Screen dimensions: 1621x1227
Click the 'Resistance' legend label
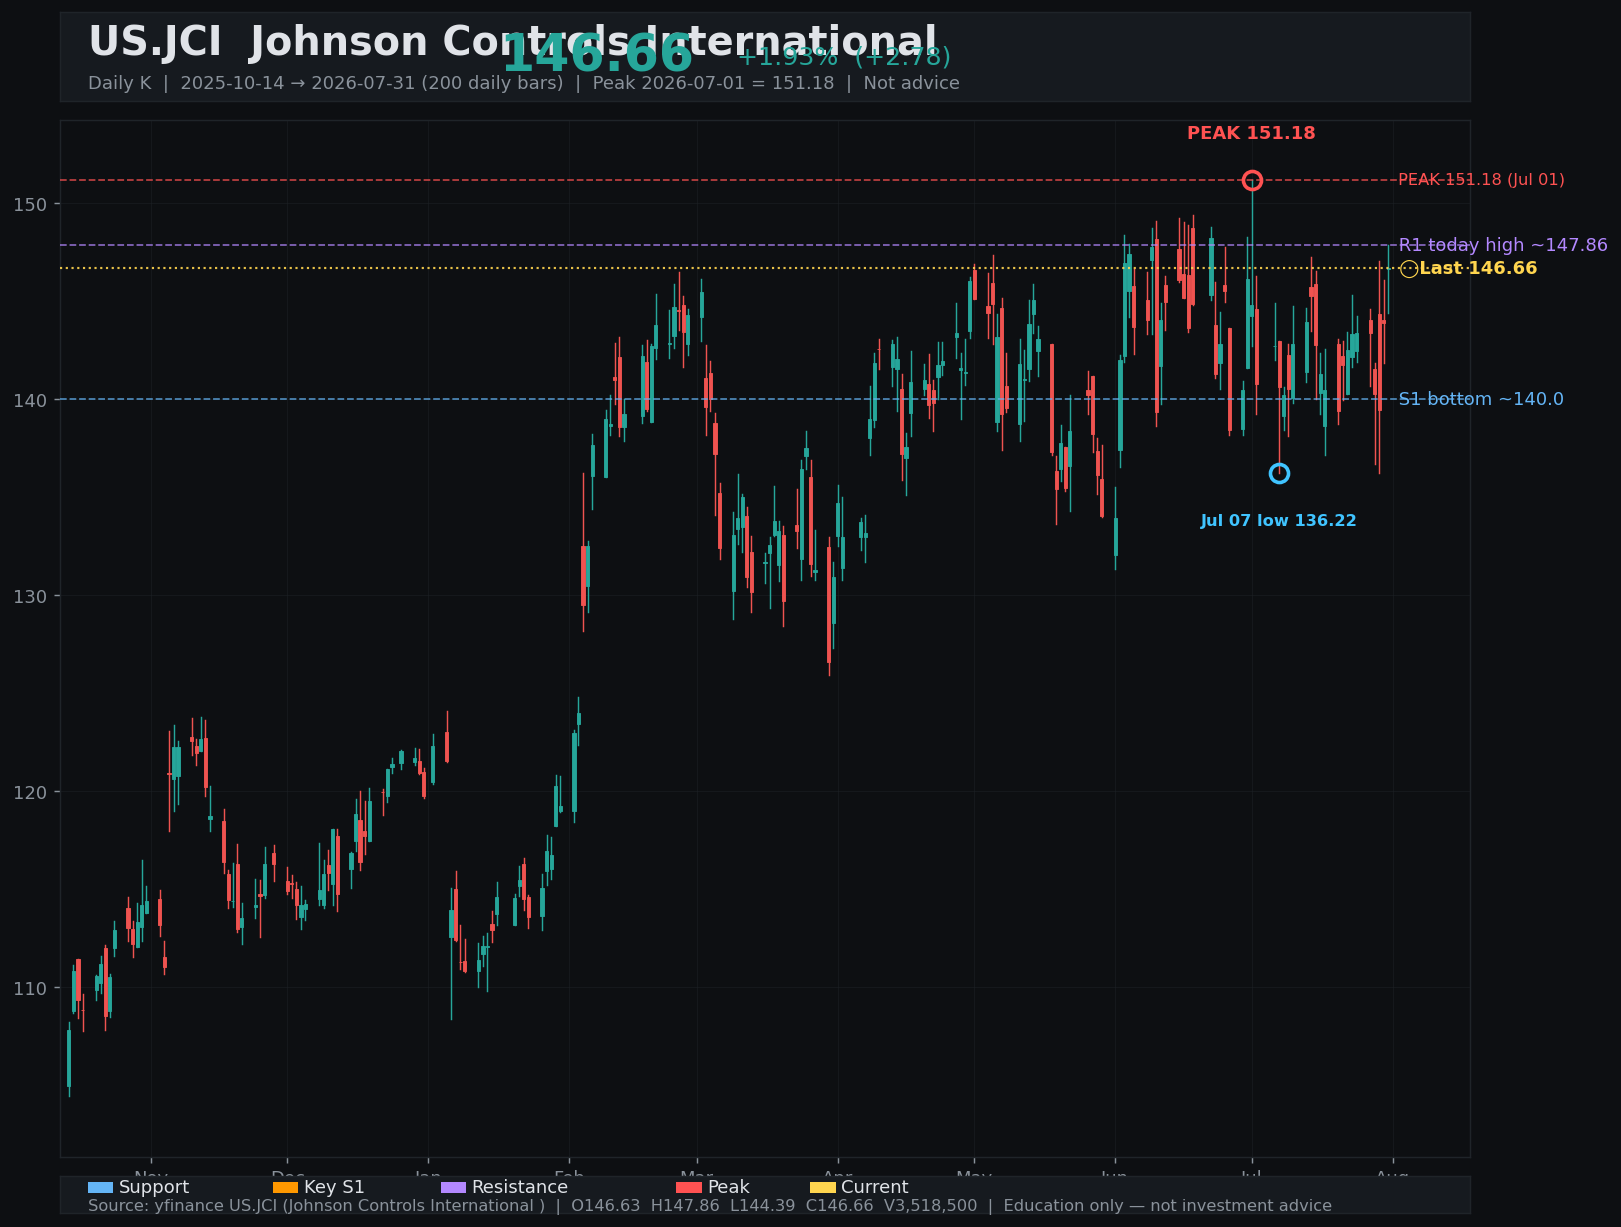click(520, 1187)
